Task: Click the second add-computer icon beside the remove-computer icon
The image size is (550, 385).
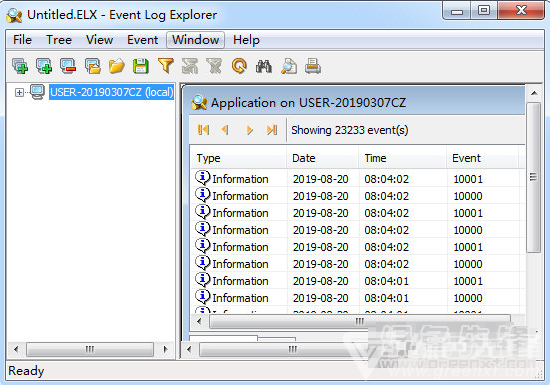Action: pyautogui.click(x=44, y=66)
